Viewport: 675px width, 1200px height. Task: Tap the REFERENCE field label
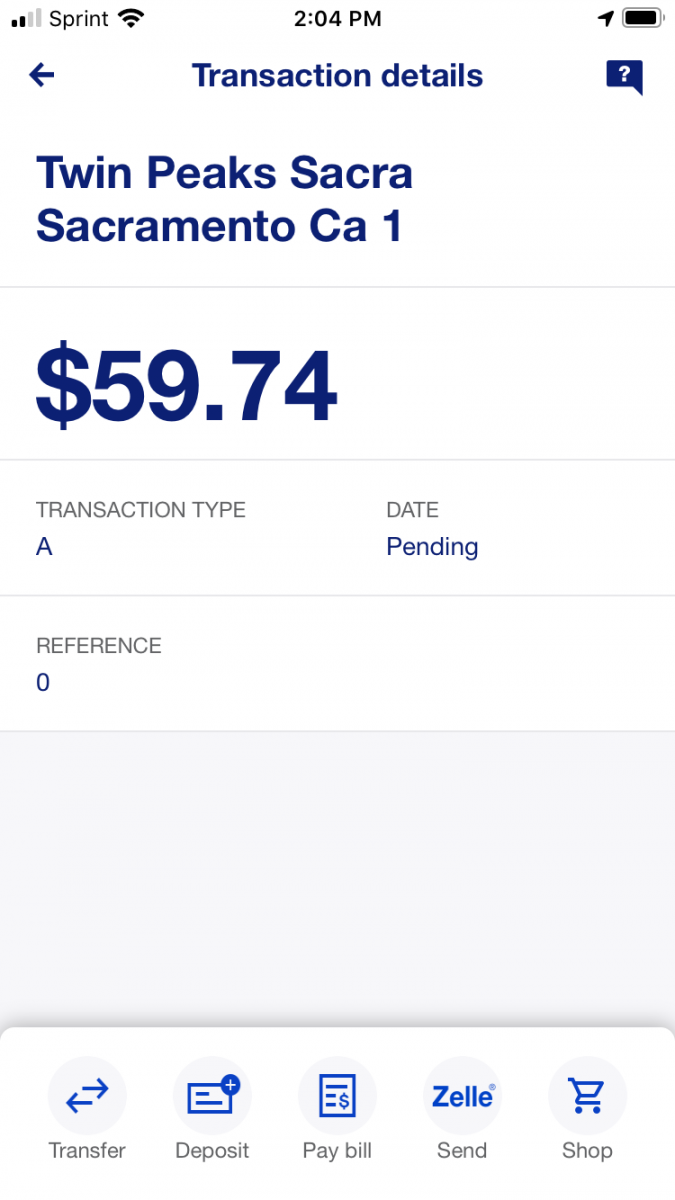[99, 646]
